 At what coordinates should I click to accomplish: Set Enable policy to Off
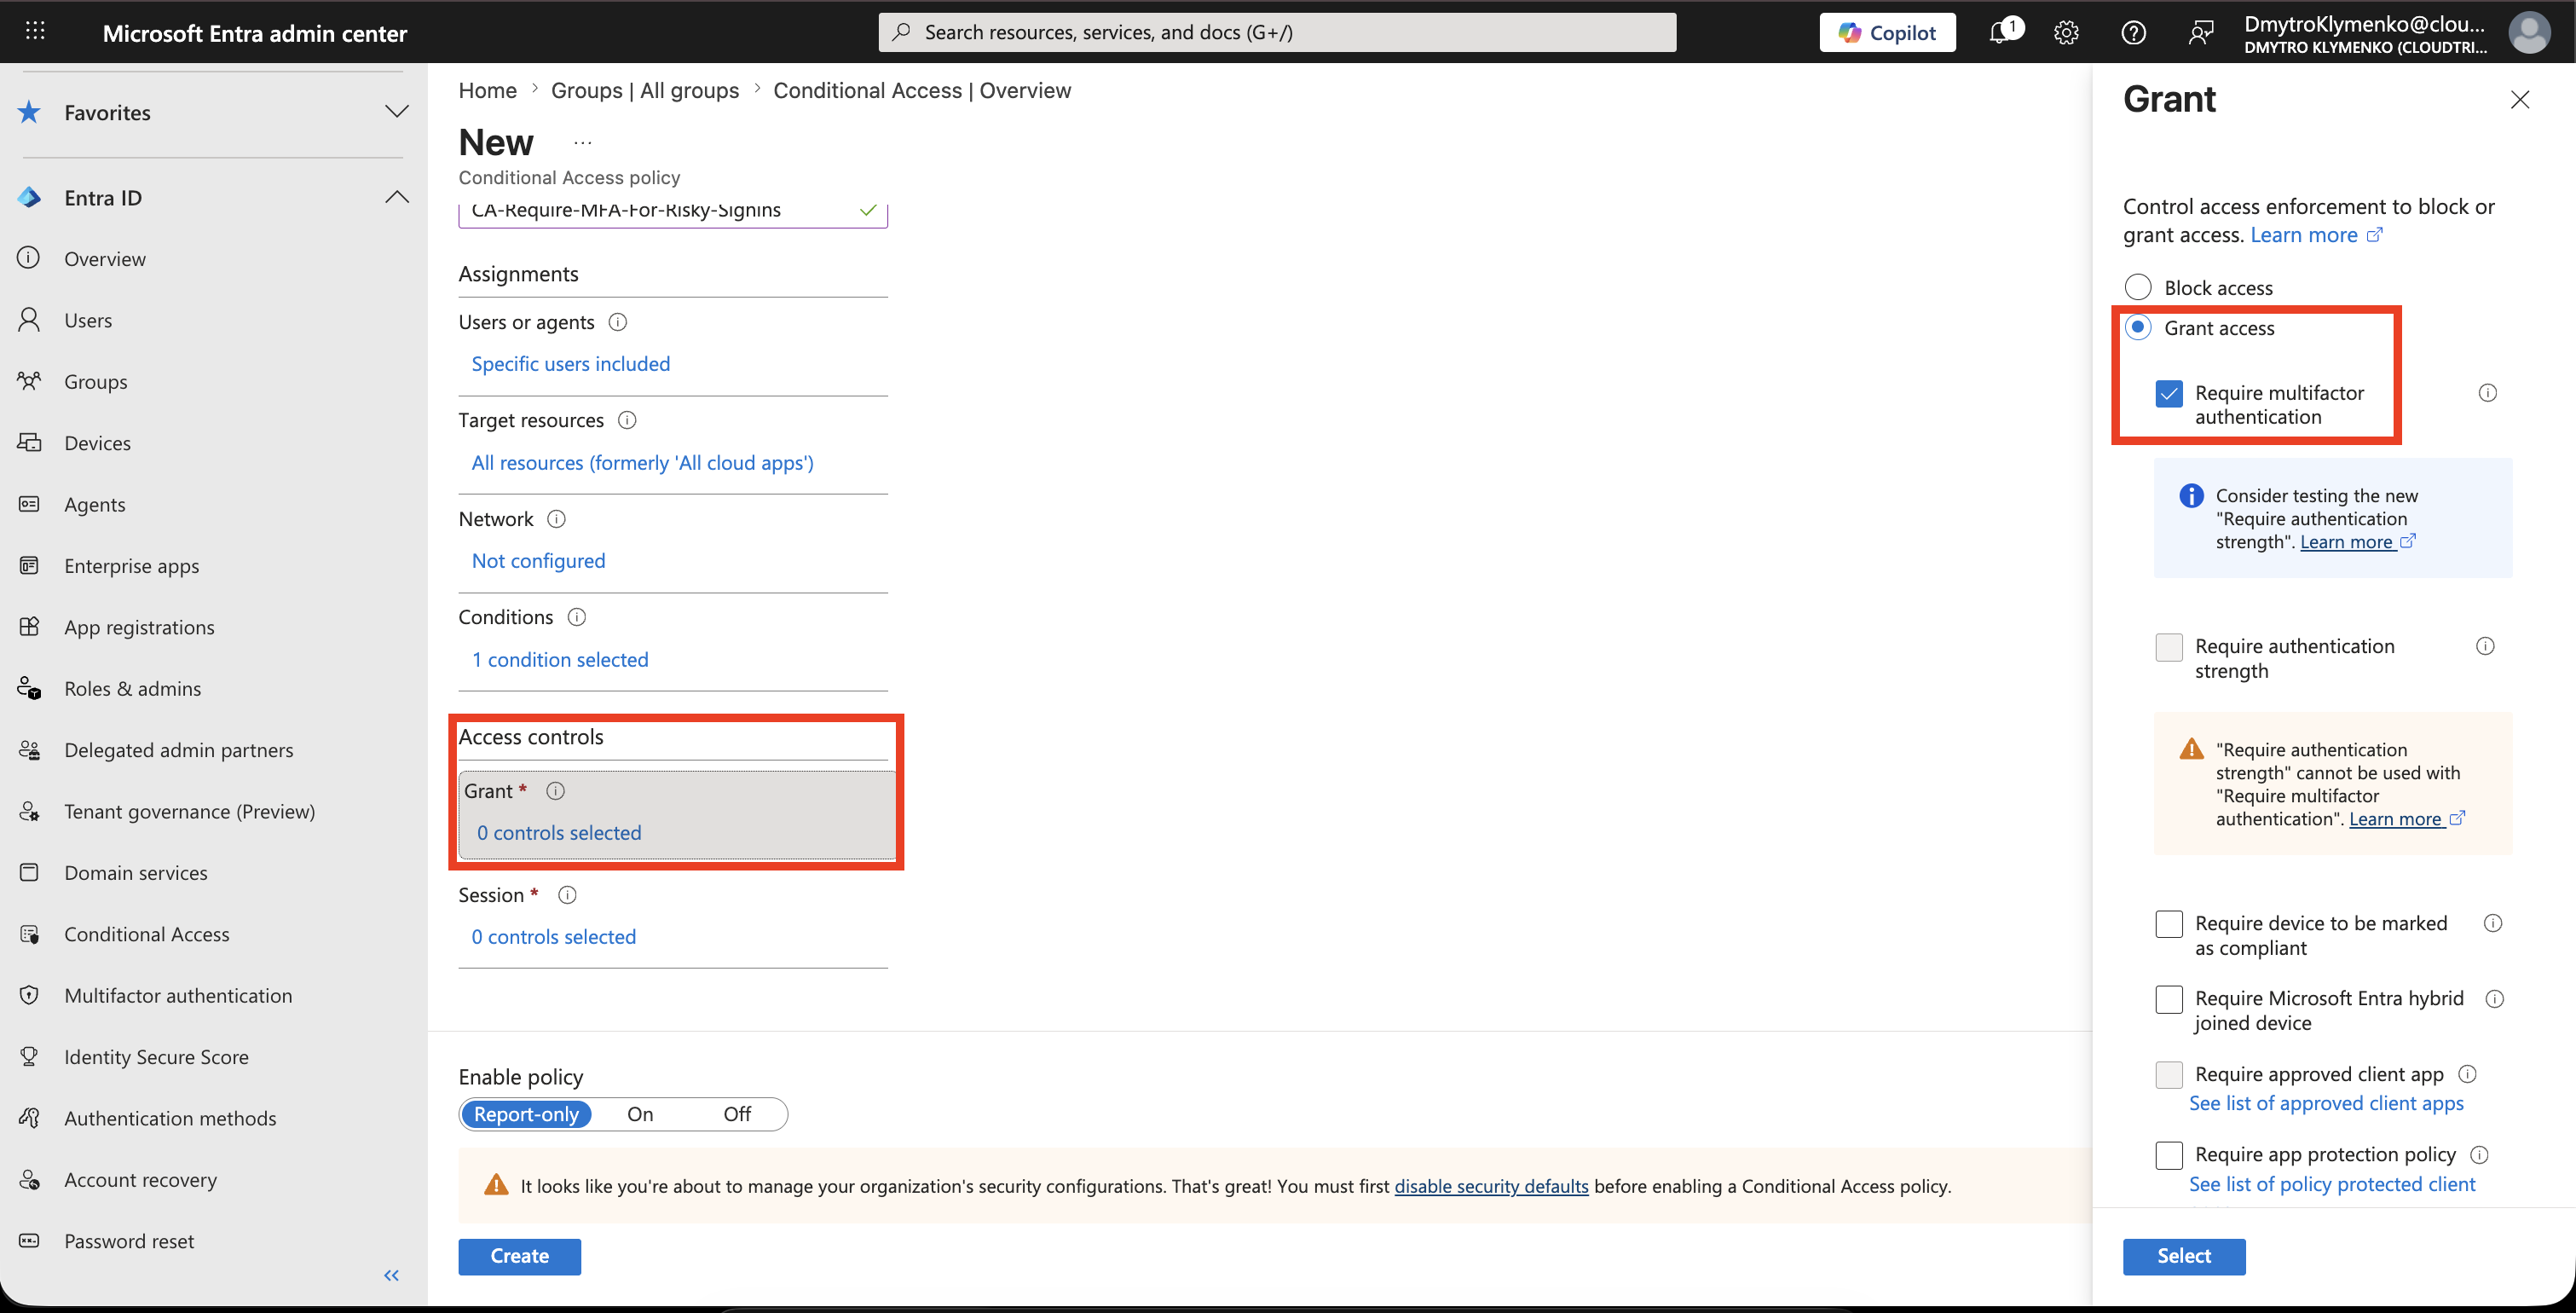point(737,1114)
